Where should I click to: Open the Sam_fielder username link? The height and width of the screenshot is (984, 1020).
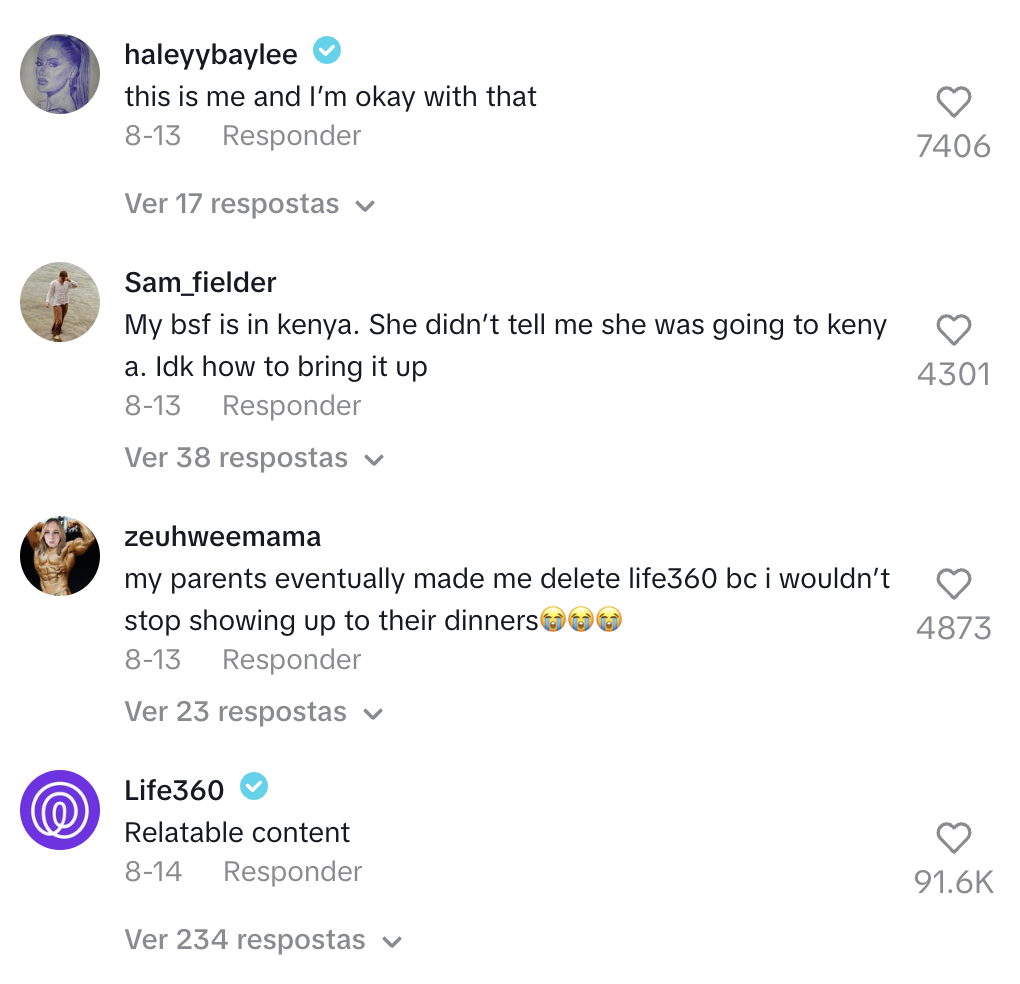[x=200, y=283]
